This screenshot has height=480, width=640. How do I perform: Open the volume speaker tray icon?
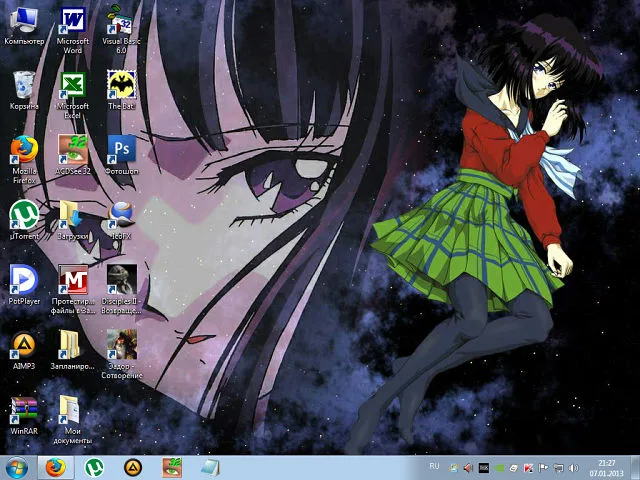click(x=573, y=468)
